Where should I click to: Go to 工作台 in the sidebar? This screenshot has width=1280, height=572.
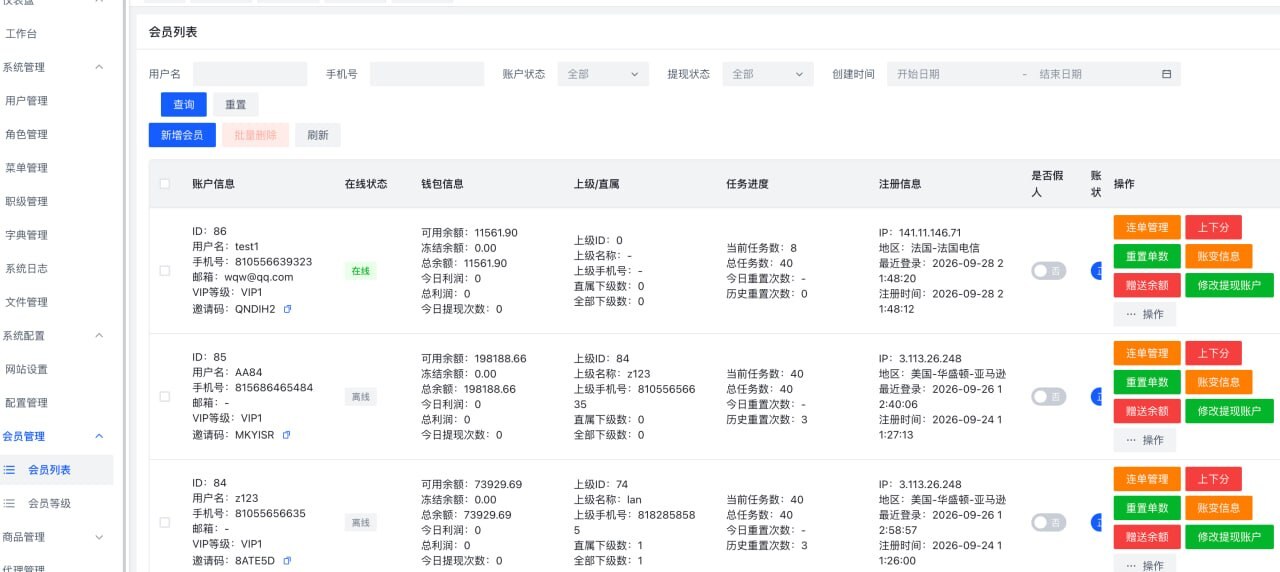22,34
